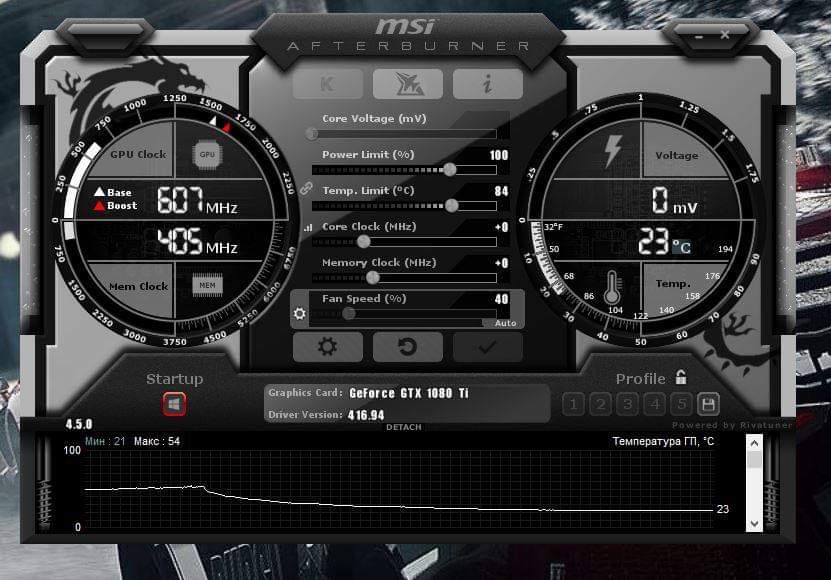The image size is (831, 580).
Task: Click the Power Limit slider handle
Action: (x=449, y=170)
